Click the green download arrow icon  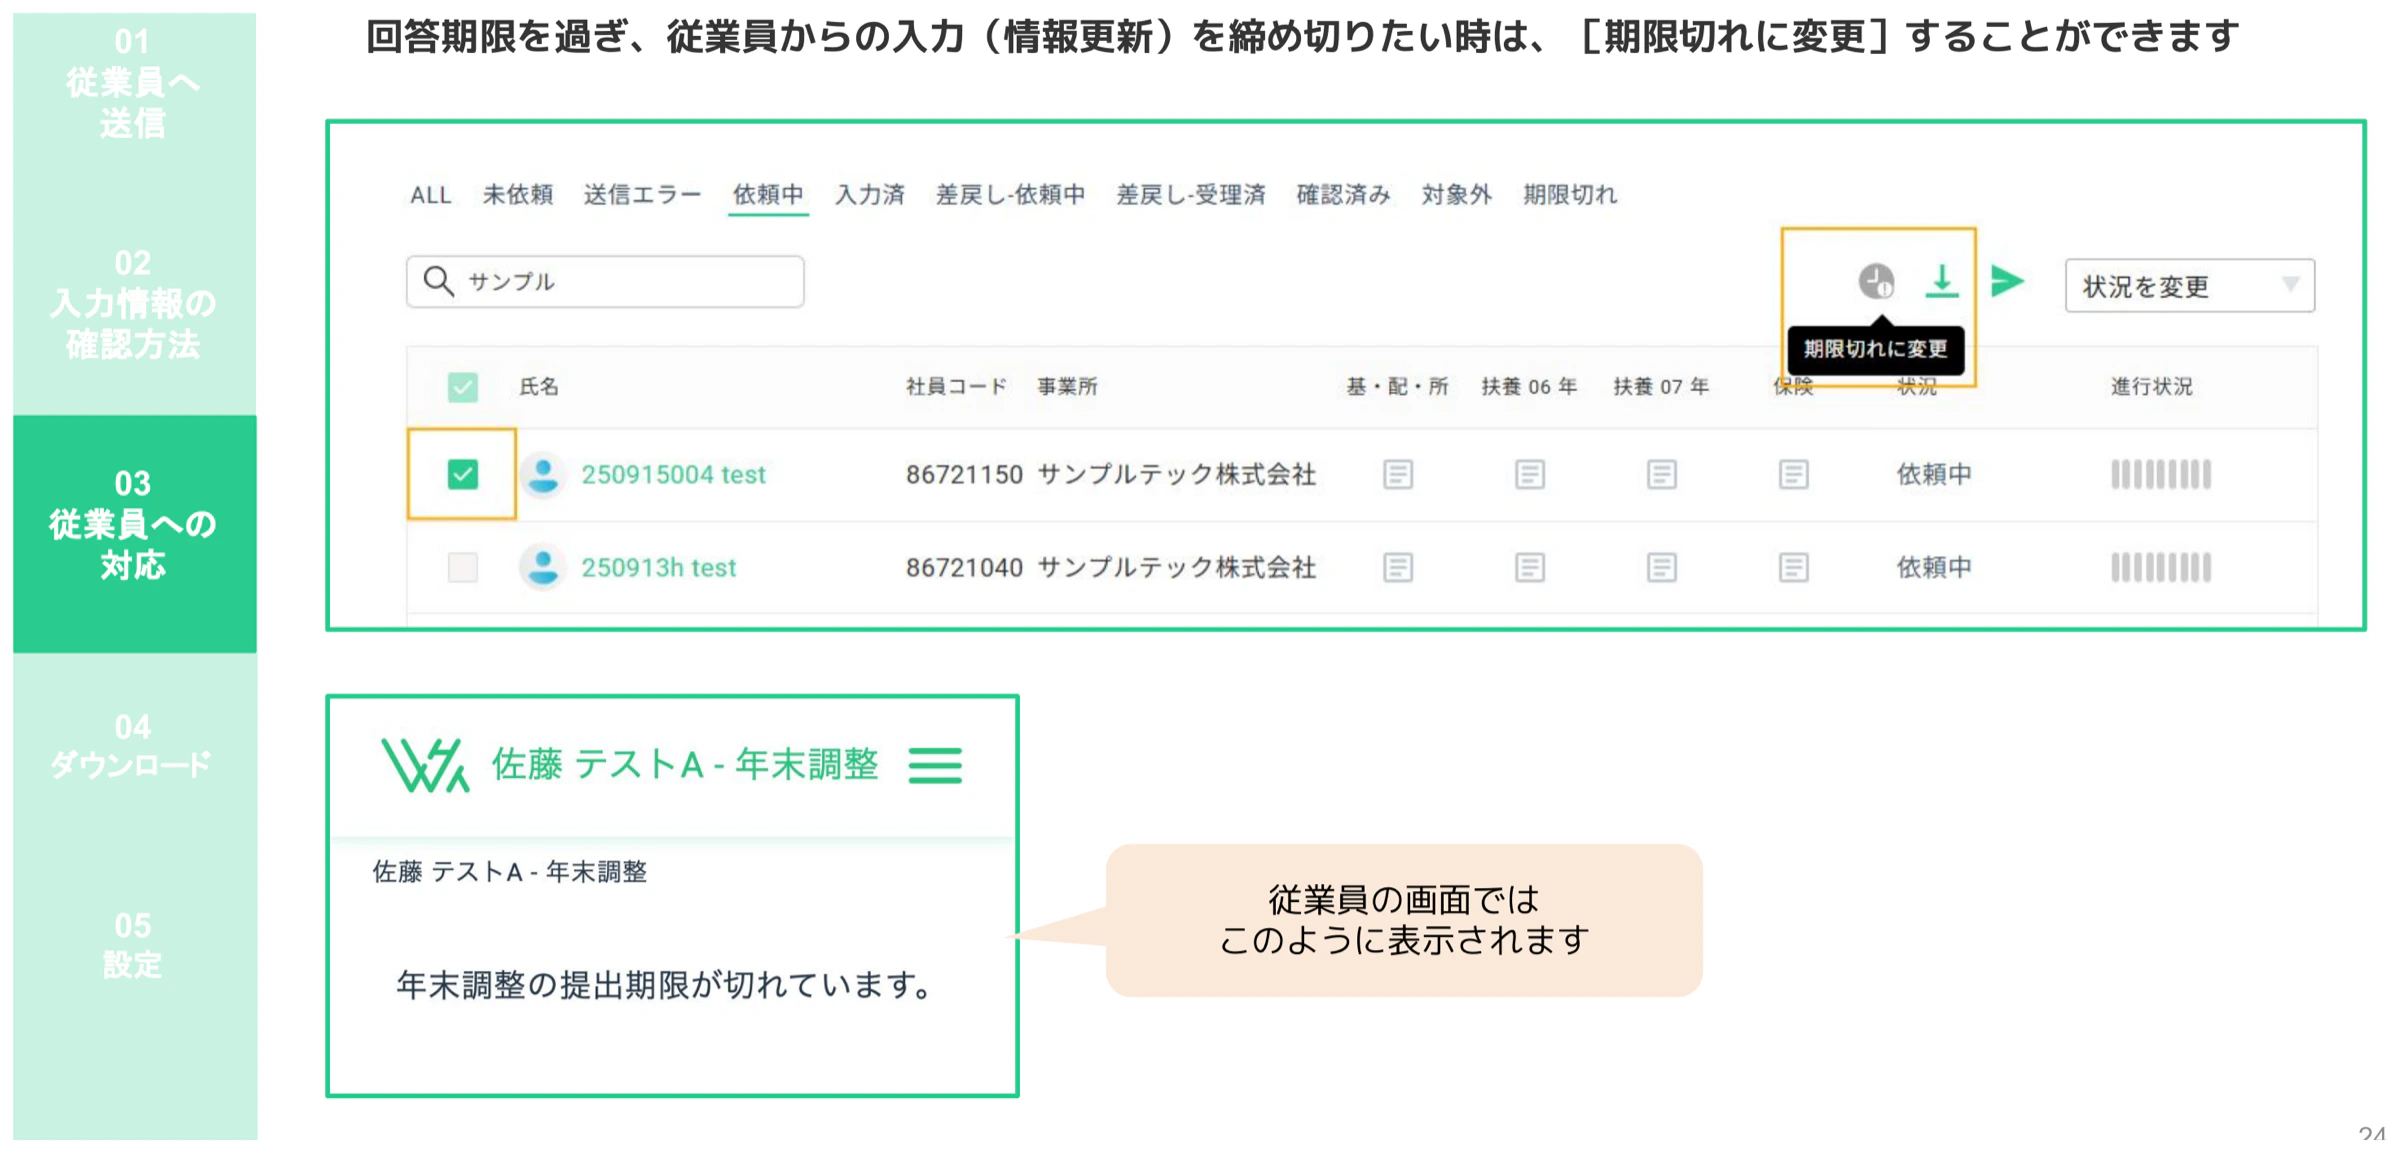coord(1941,281)
